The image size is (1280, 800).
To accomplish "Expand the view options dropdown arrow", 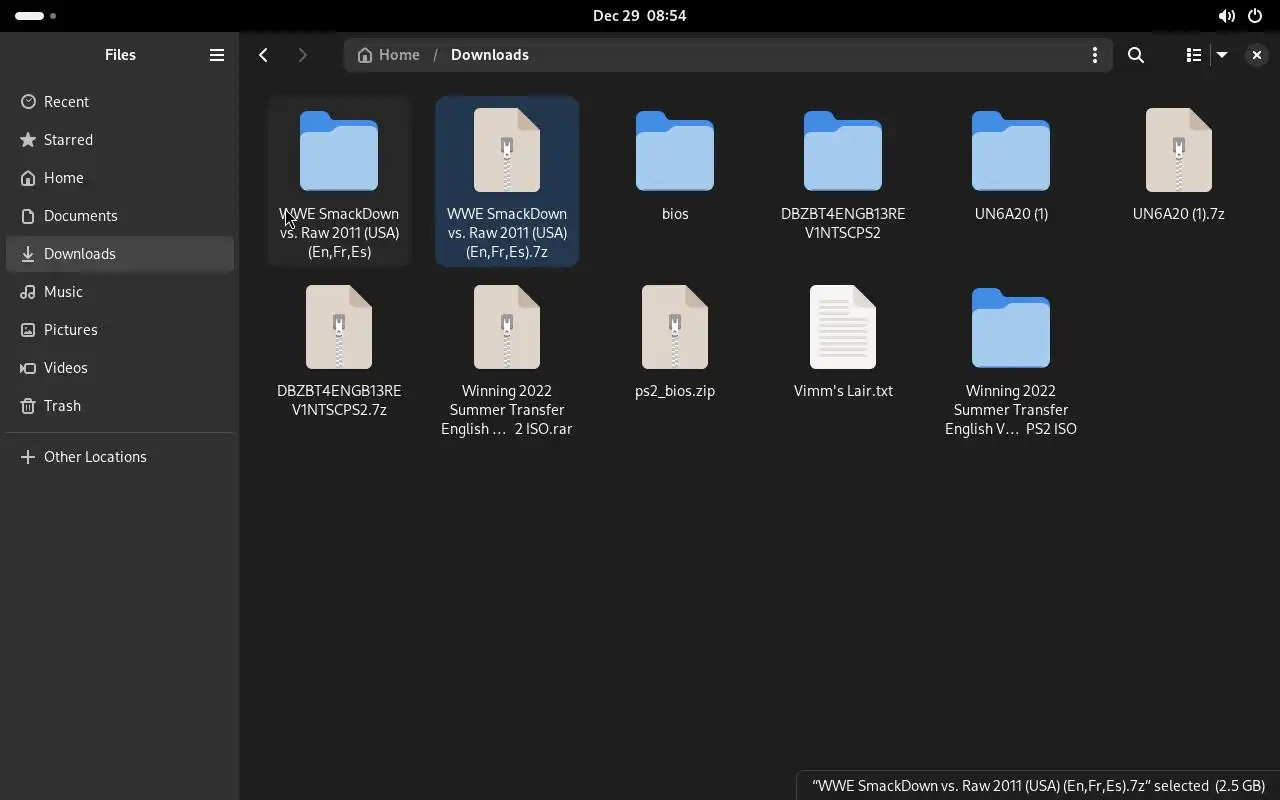I will 1221,55.
